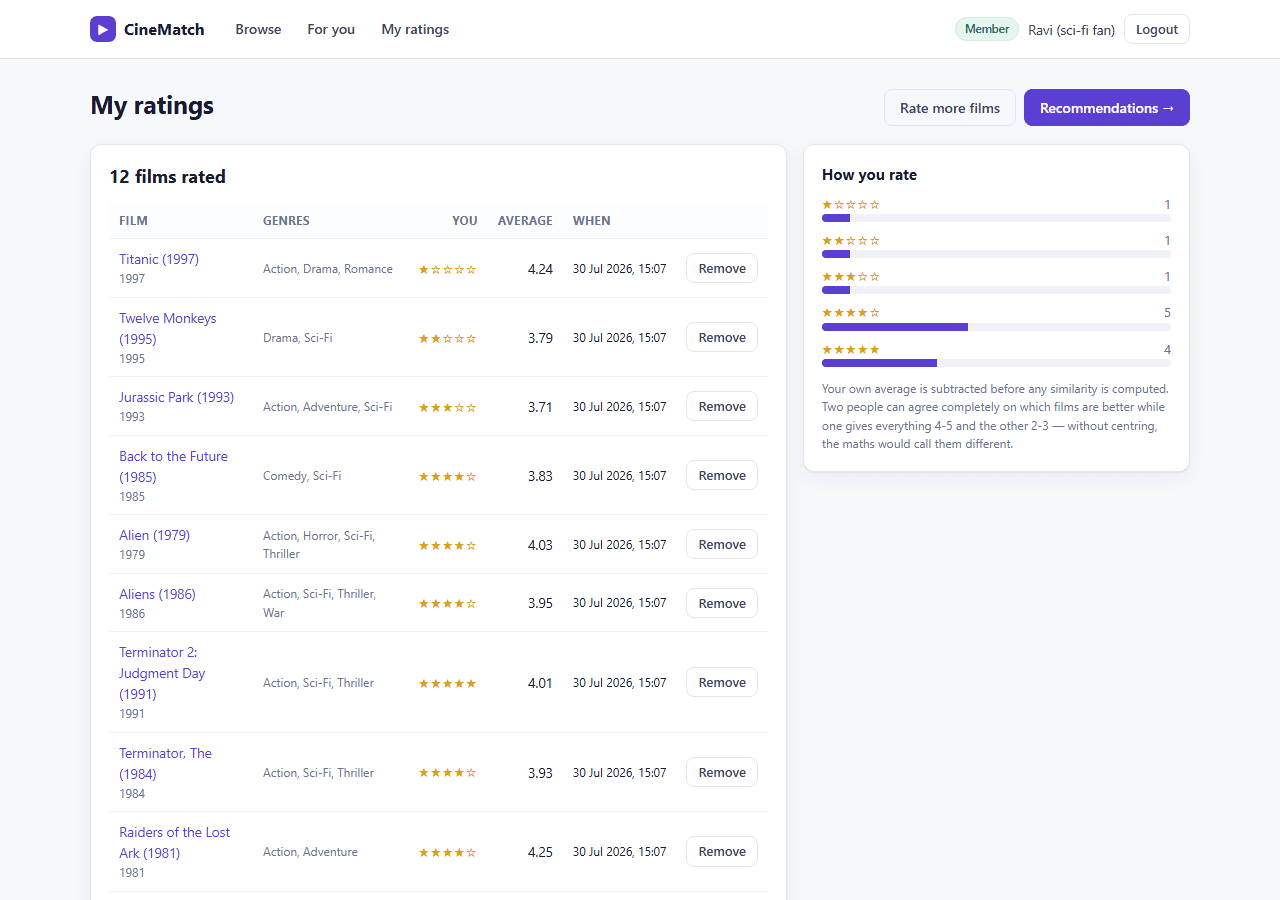Open Raiders of the Lost Ark link

coord(174,842)
